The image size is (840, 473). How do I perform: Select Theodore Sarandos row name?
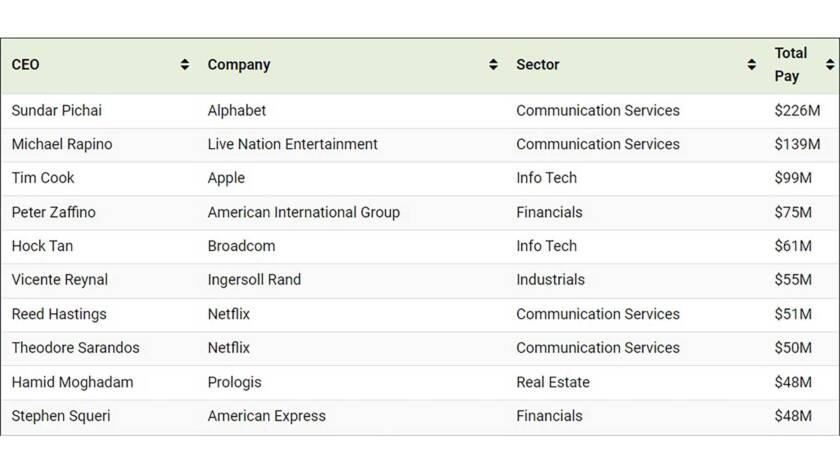(x=76, y=348)
